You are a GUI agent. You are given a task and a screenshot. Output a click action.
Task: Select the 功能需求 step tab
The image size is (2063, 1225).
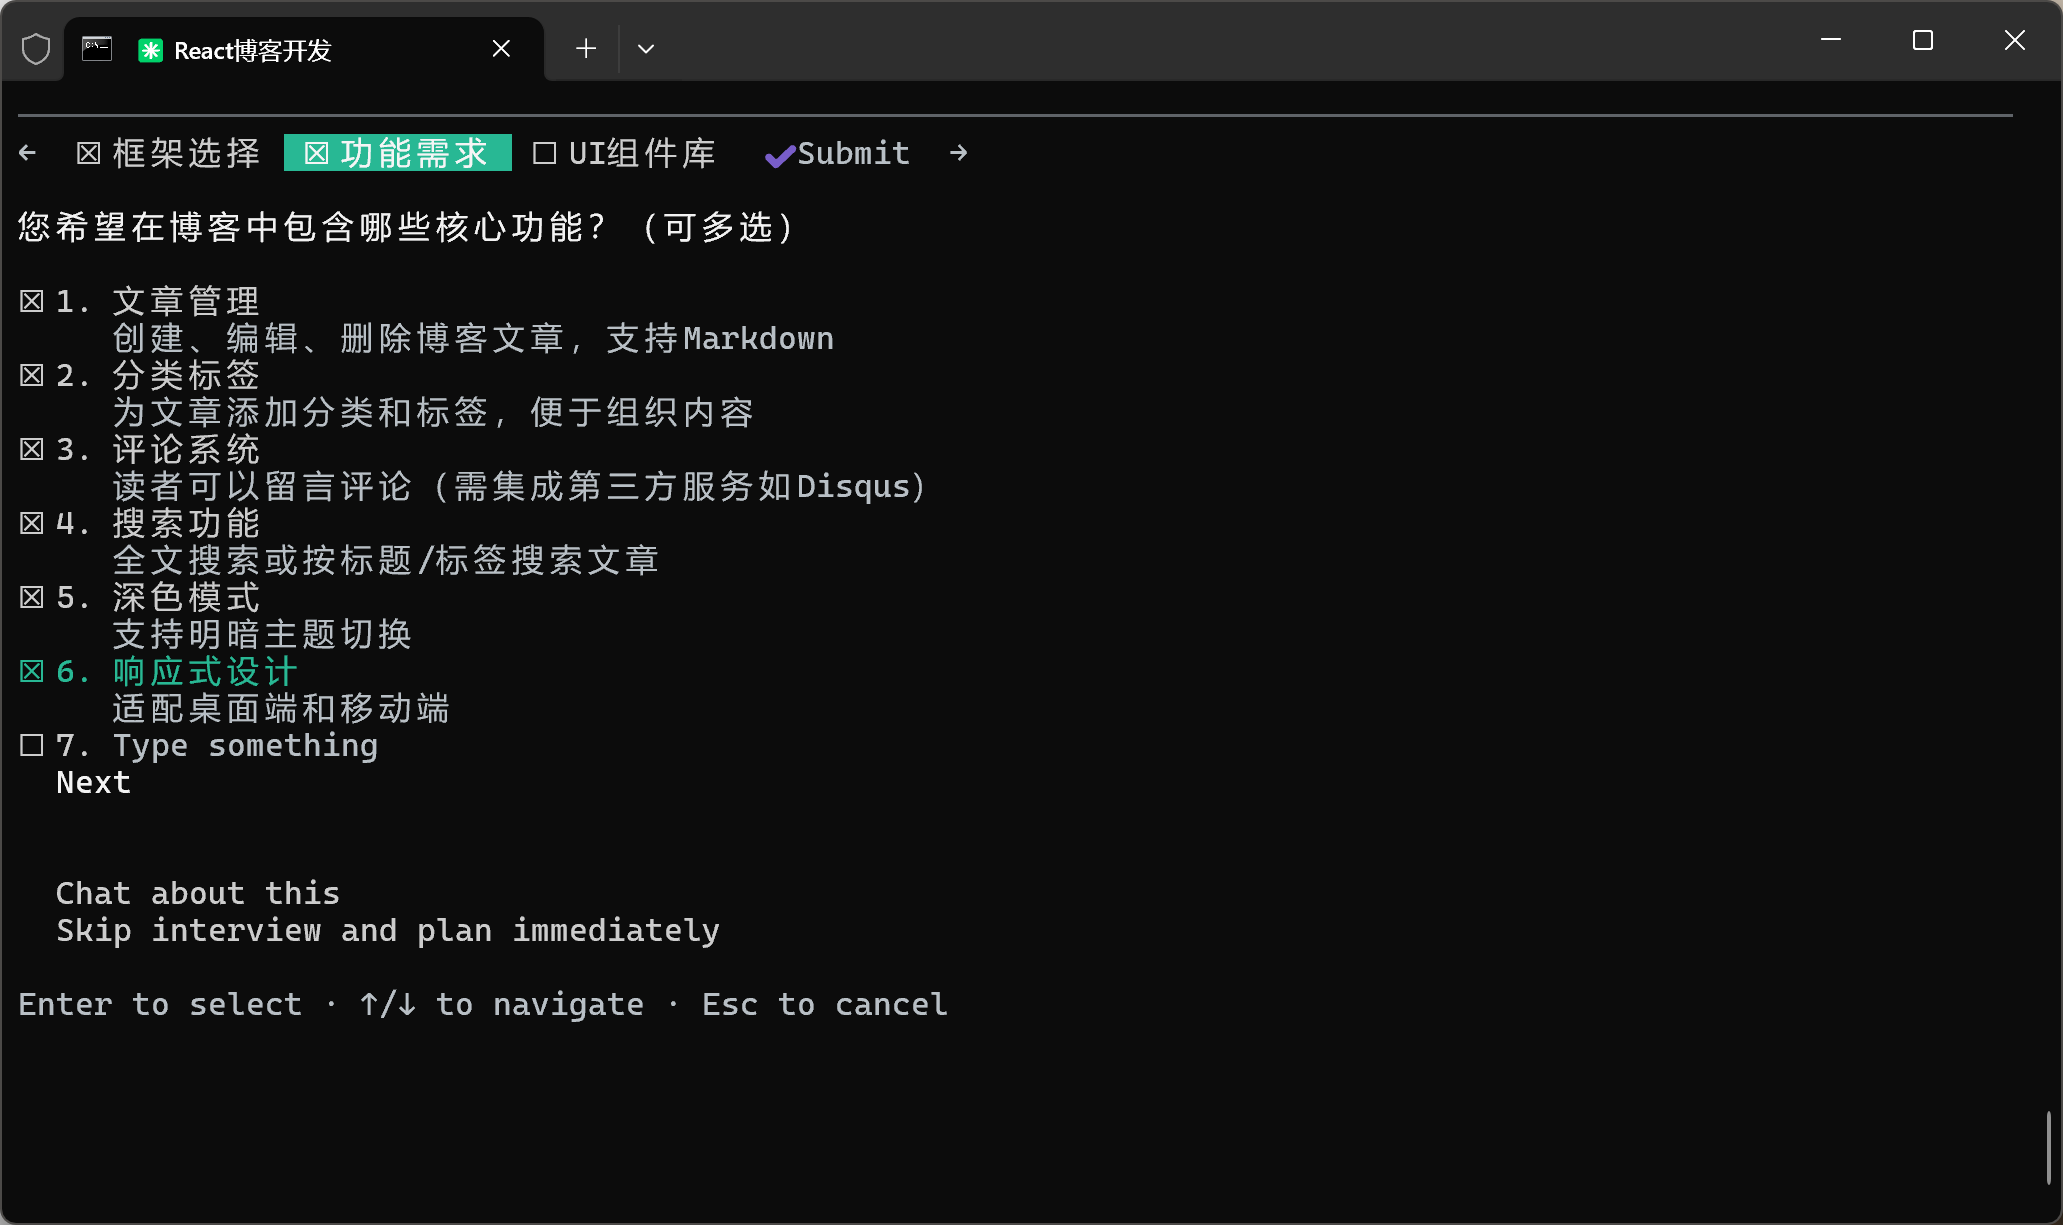tap(398, 153)
